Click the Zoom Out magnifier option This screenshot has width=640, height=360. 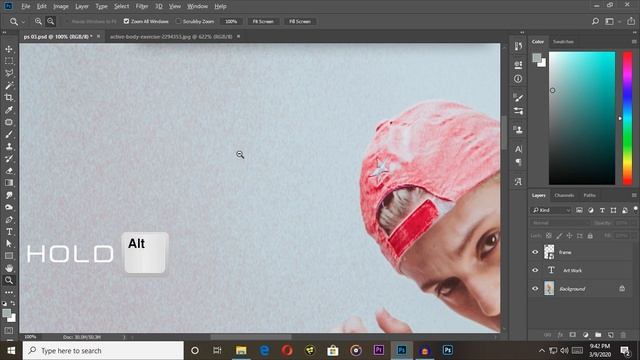click(50, 21)
